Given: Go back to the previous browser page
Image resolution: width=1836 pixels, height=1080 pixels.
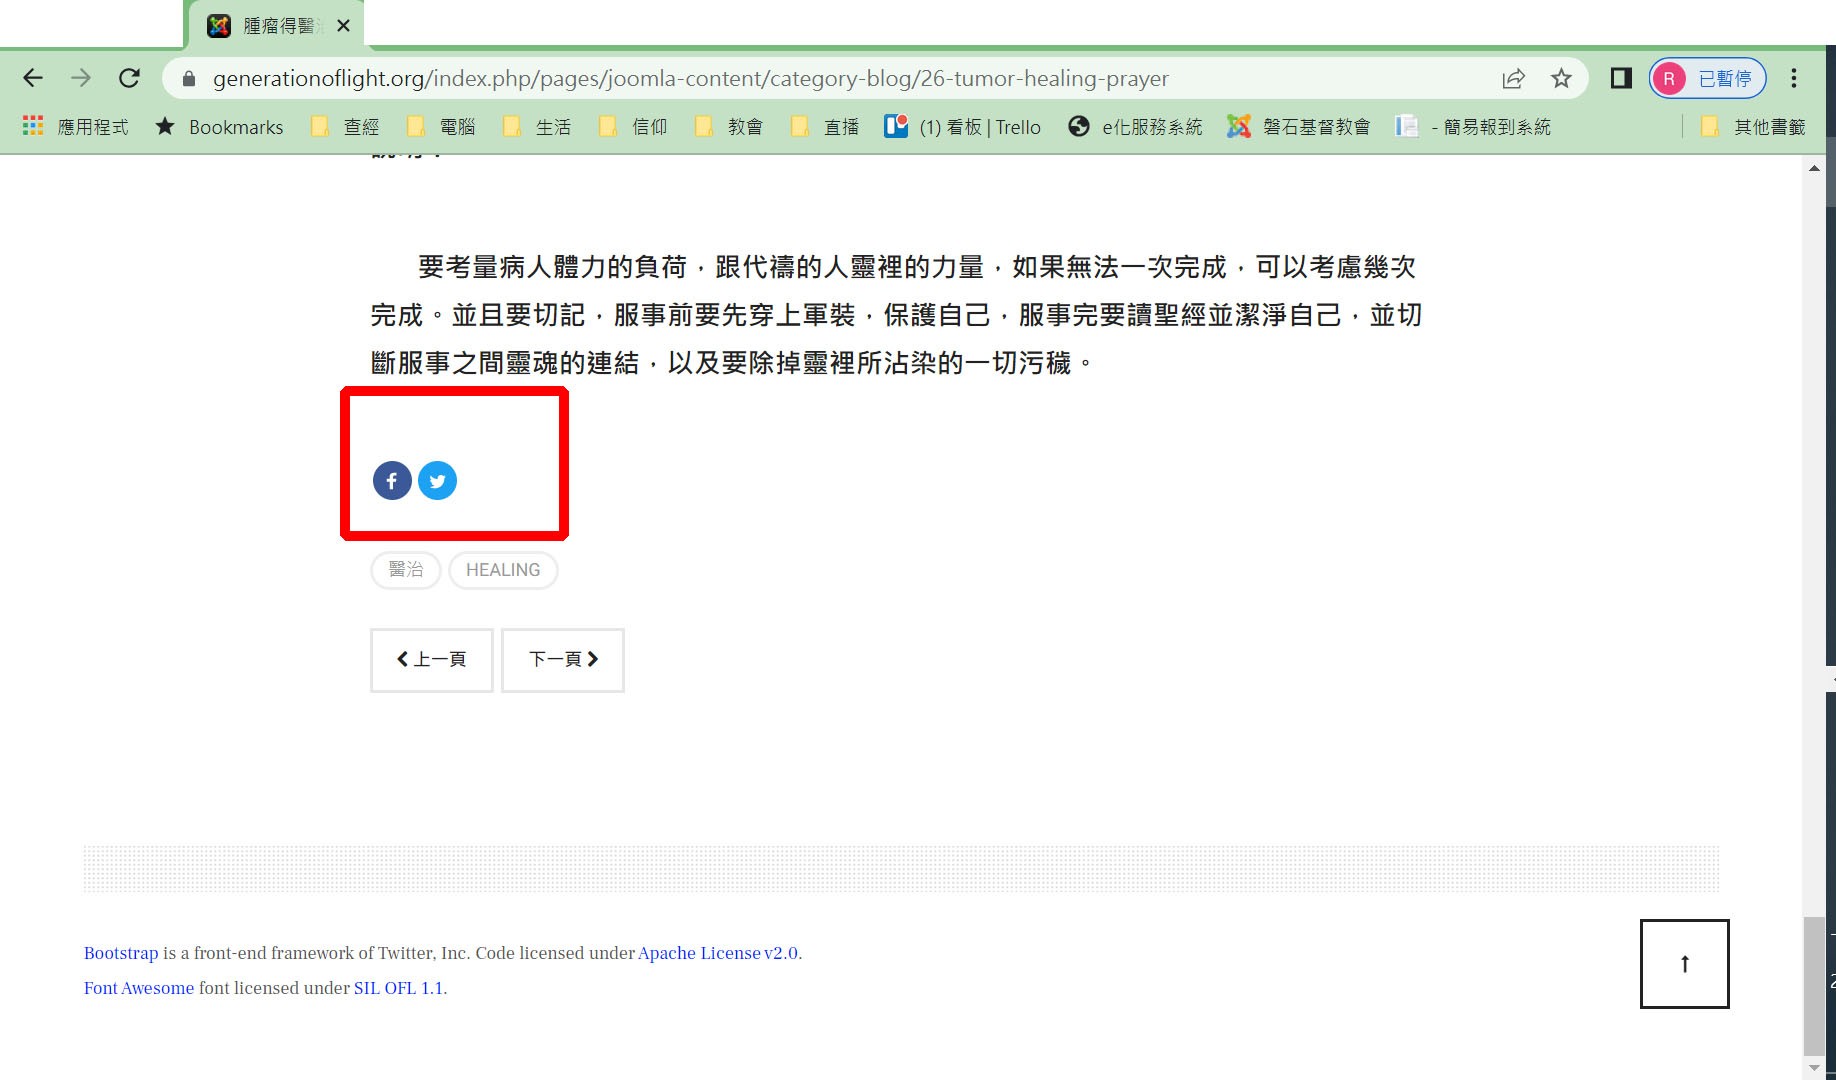Looking at the screenshot, I should coord(33,78).
